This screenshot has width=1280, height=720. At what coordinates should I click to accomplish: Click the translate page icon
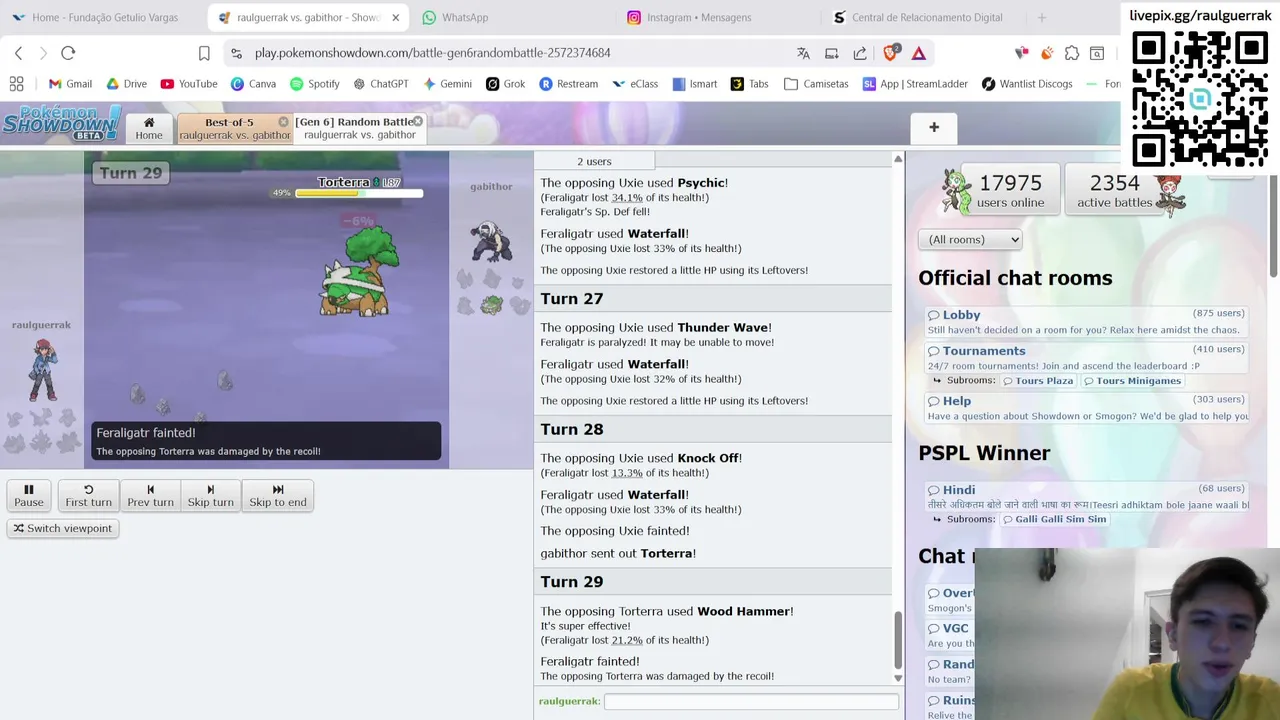pyautogui.click(x=803, y=53)
